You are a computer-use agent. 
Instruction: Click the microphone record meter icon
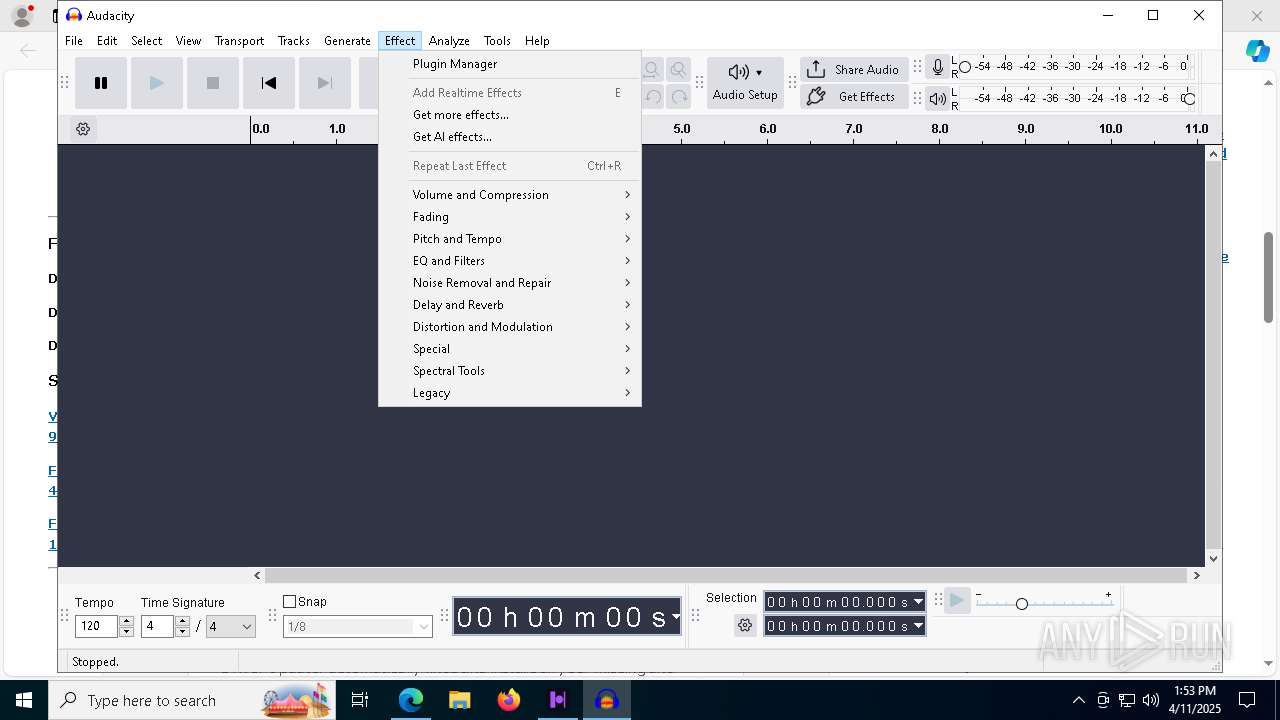937,68
